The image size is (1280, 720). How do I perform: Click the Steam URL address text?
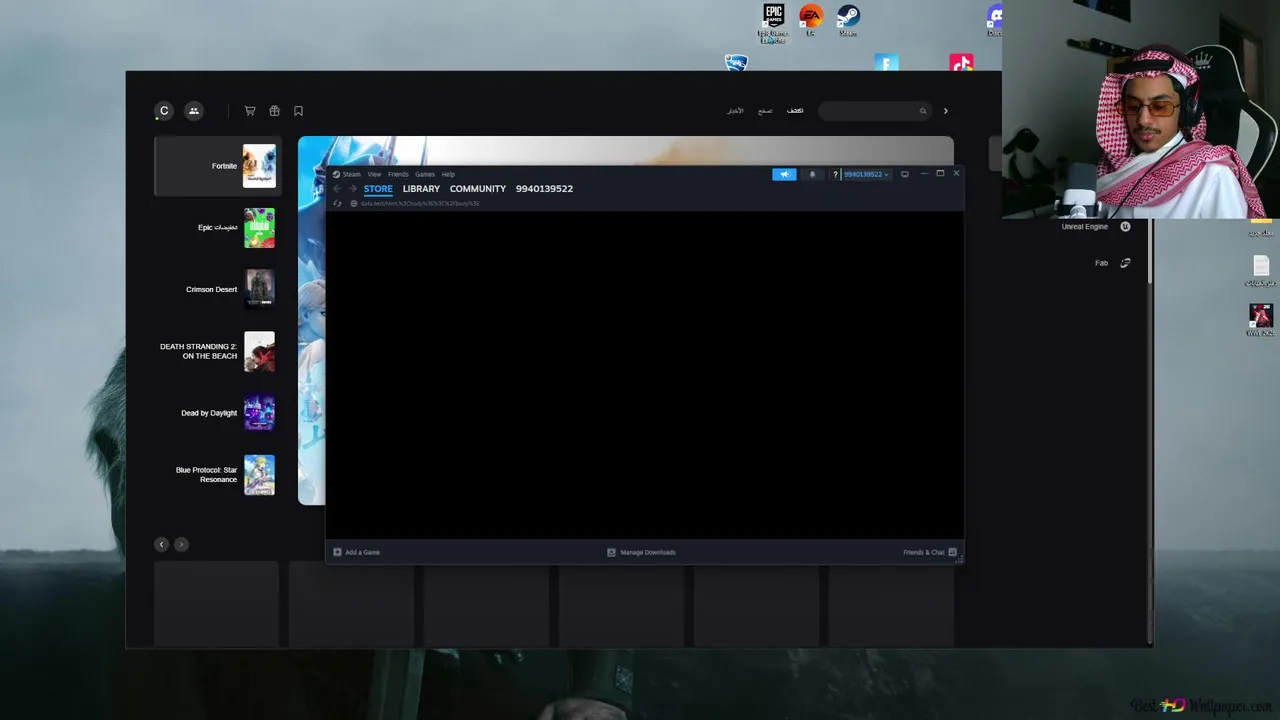pyautogui.click(x=420, y=203)
